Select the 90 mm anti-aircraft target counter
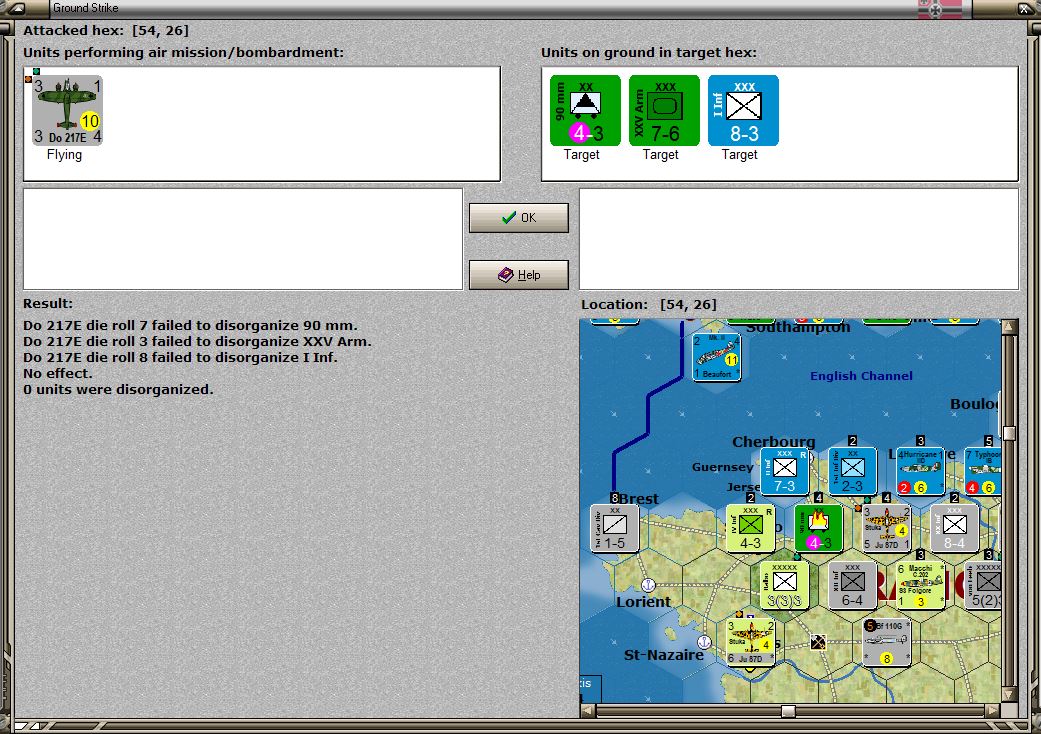Image resolution: width=1041 pixels, height=734 pixels. [585, 110]
